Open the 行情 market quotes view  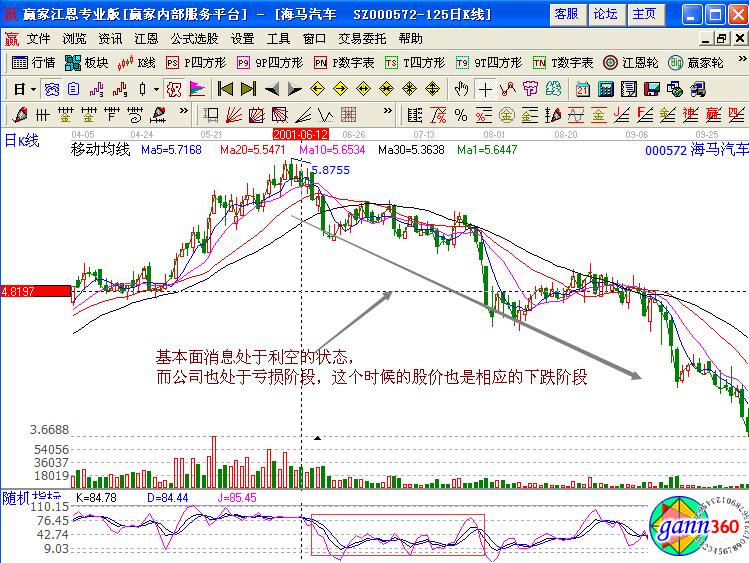33,62
